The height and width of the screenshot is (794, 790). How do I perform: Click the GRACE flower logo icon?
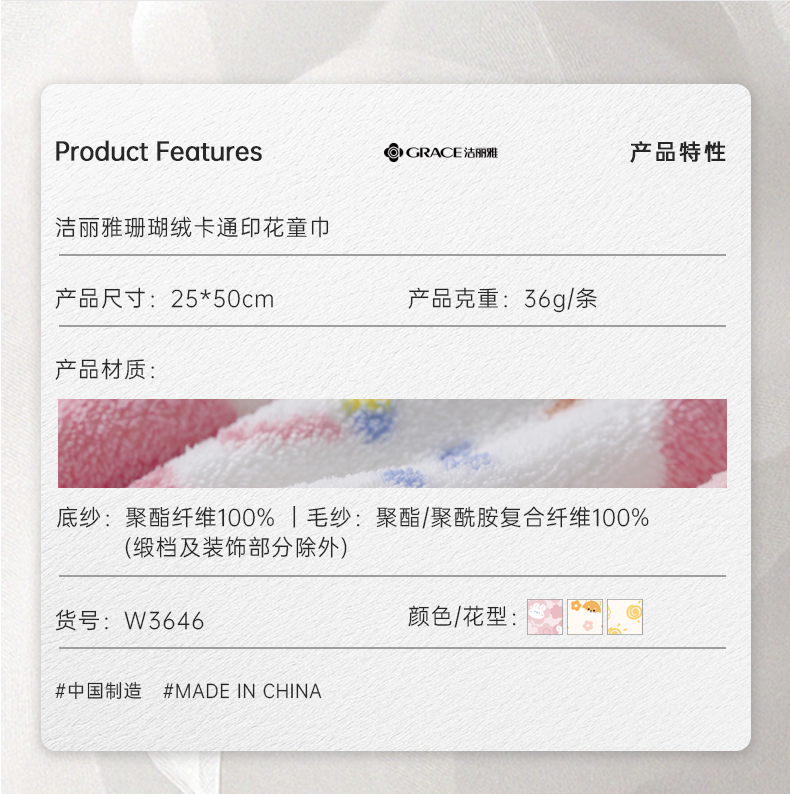[393, 152]
